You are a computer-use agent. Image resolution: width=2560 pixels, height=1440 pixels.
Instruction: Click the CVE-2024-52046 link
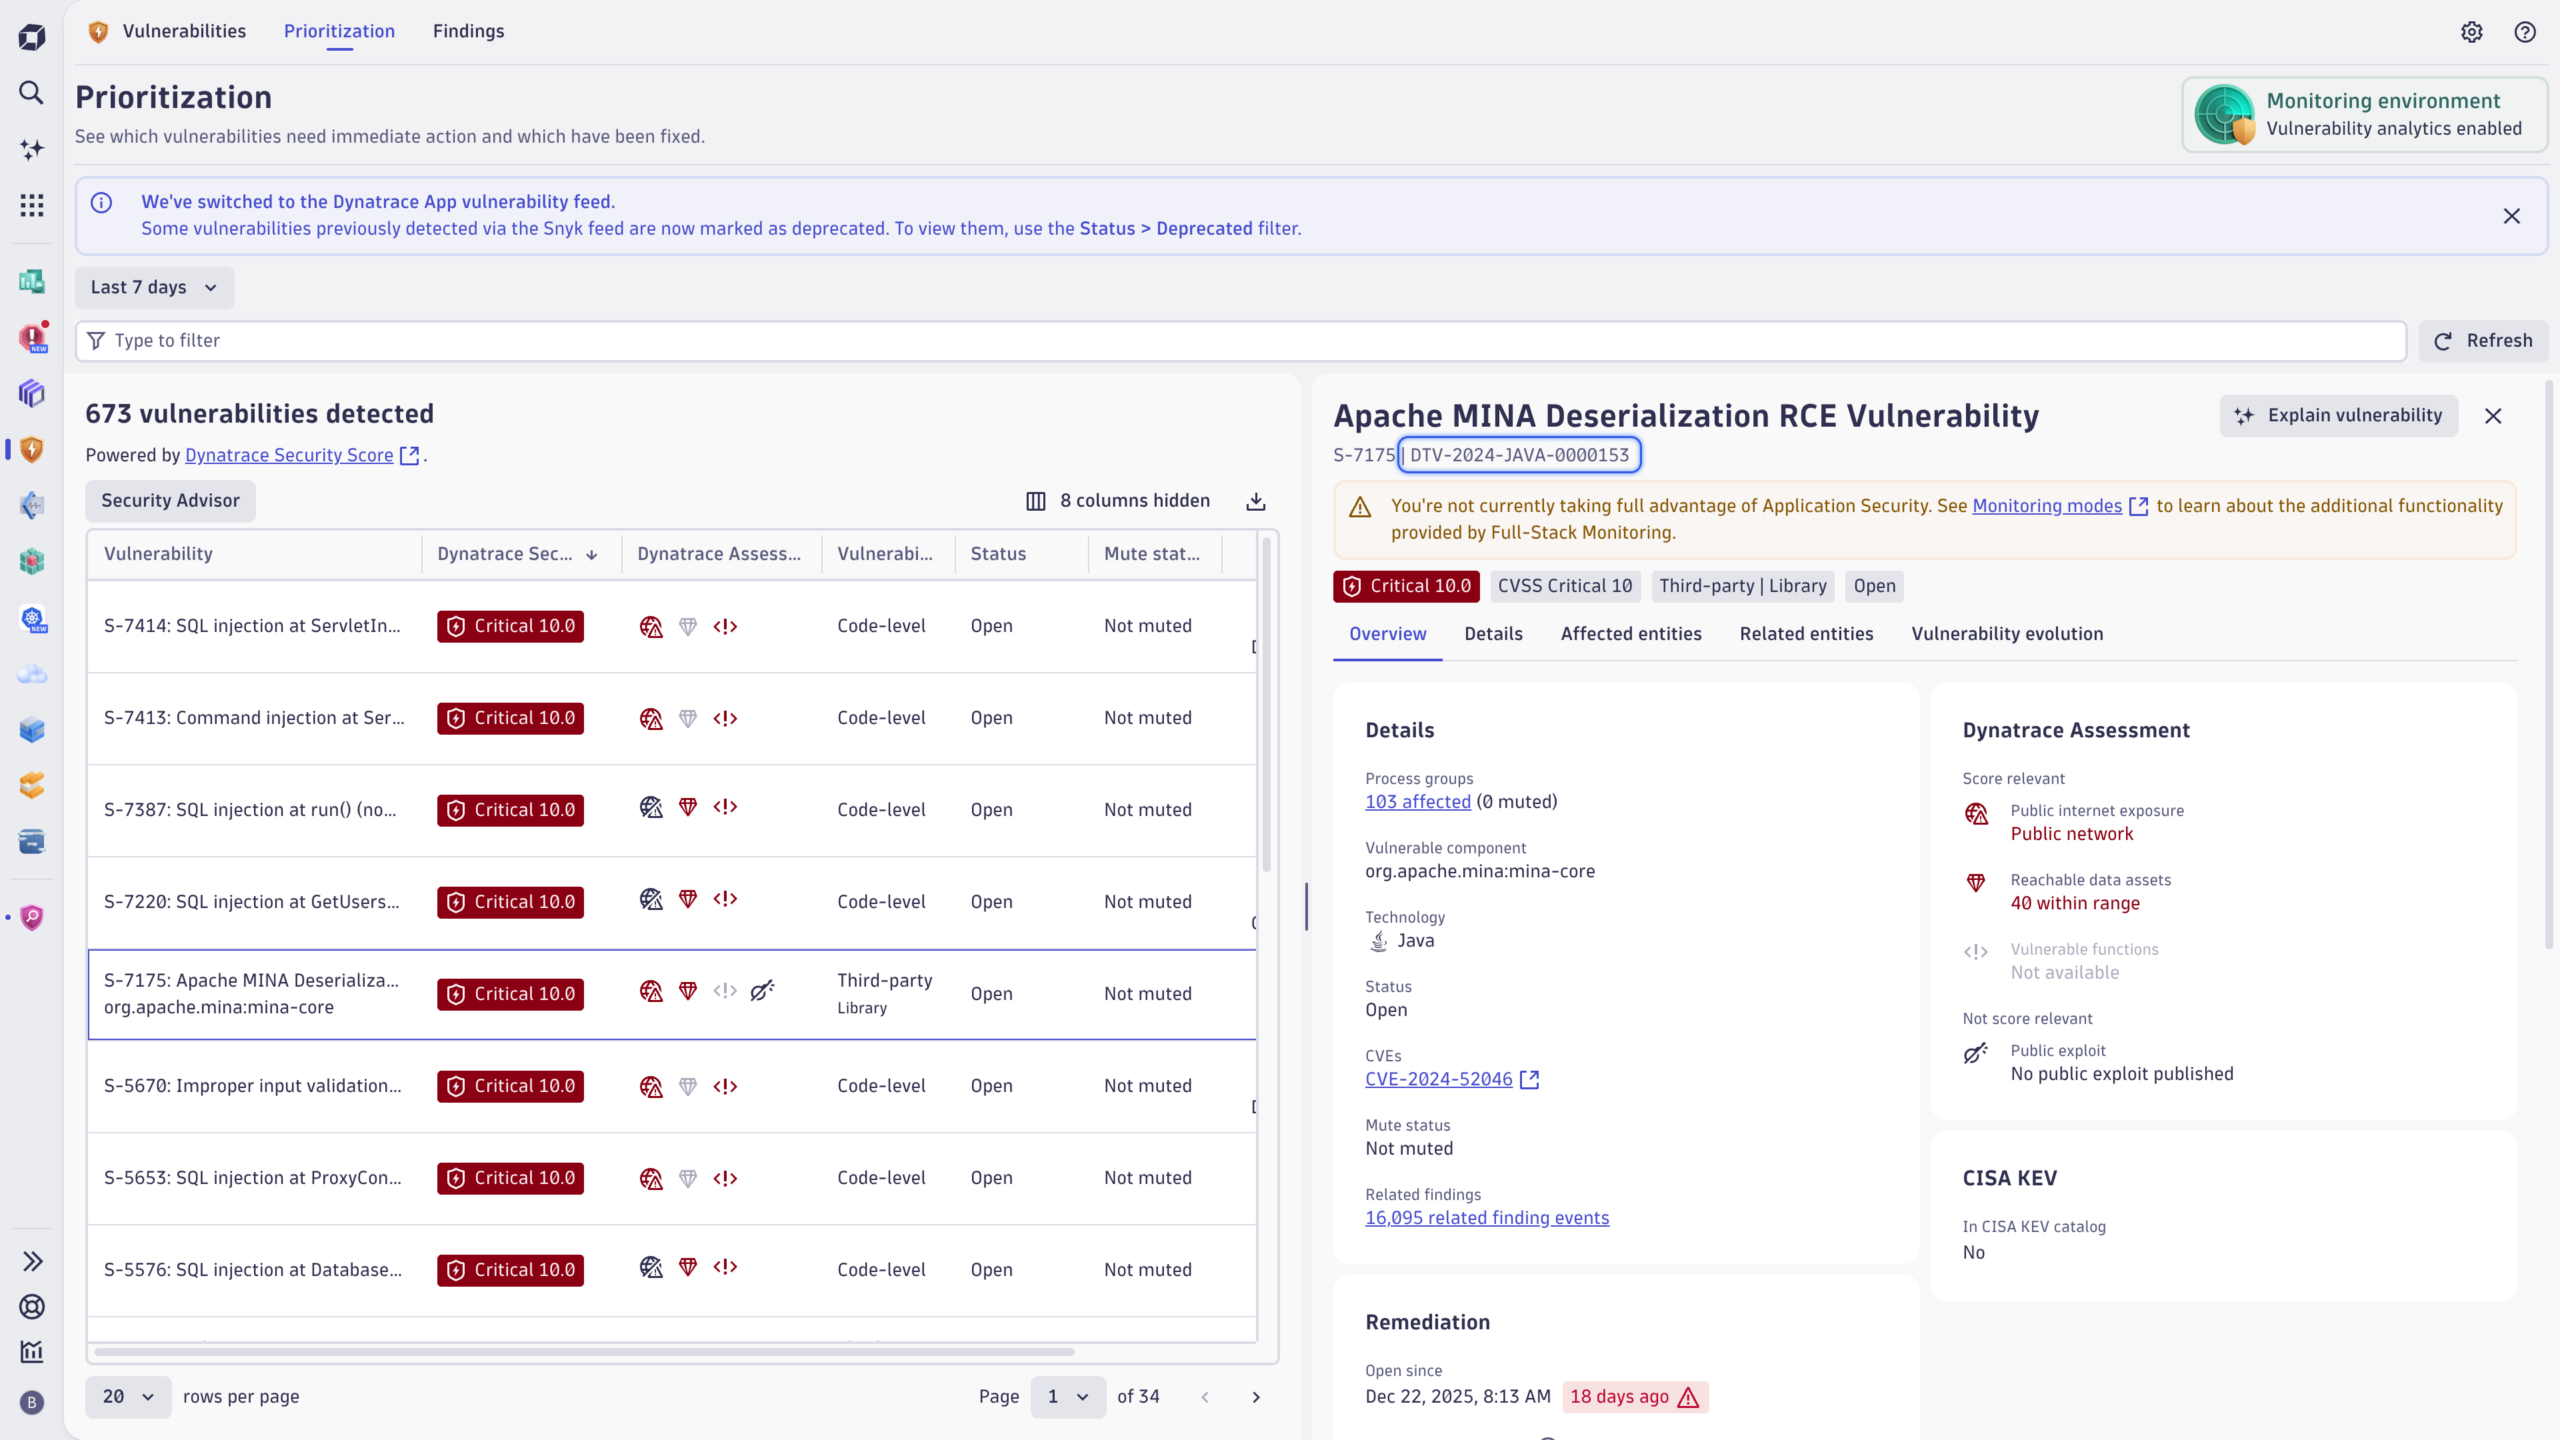[x=1439, y=1079]
